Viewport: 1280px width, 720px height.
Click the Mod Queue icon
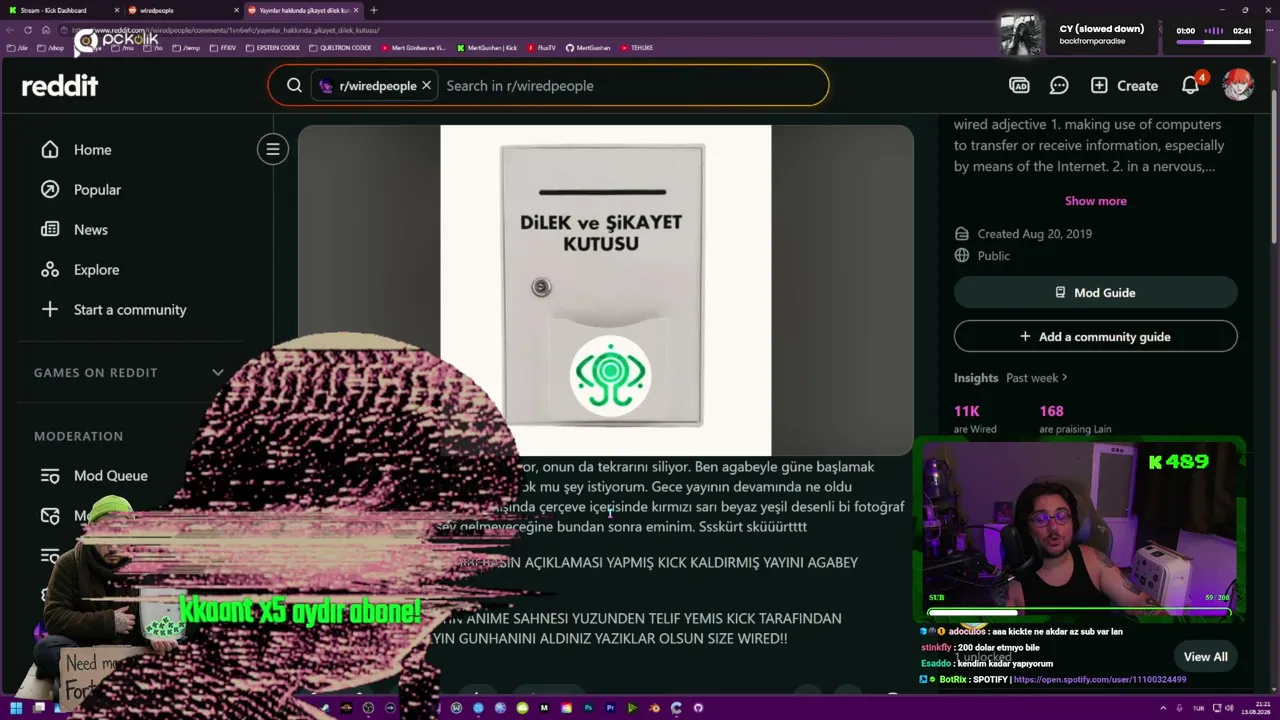[50, 476]
